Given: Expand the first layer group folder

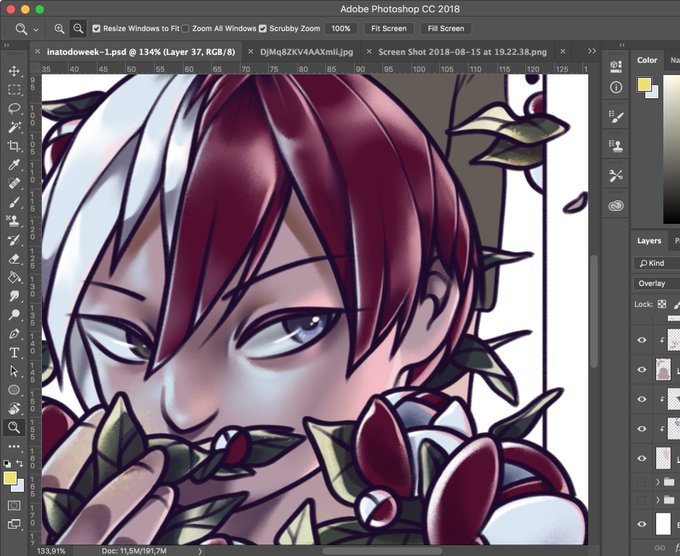Looking at the screenshot, I should [658, 481].
